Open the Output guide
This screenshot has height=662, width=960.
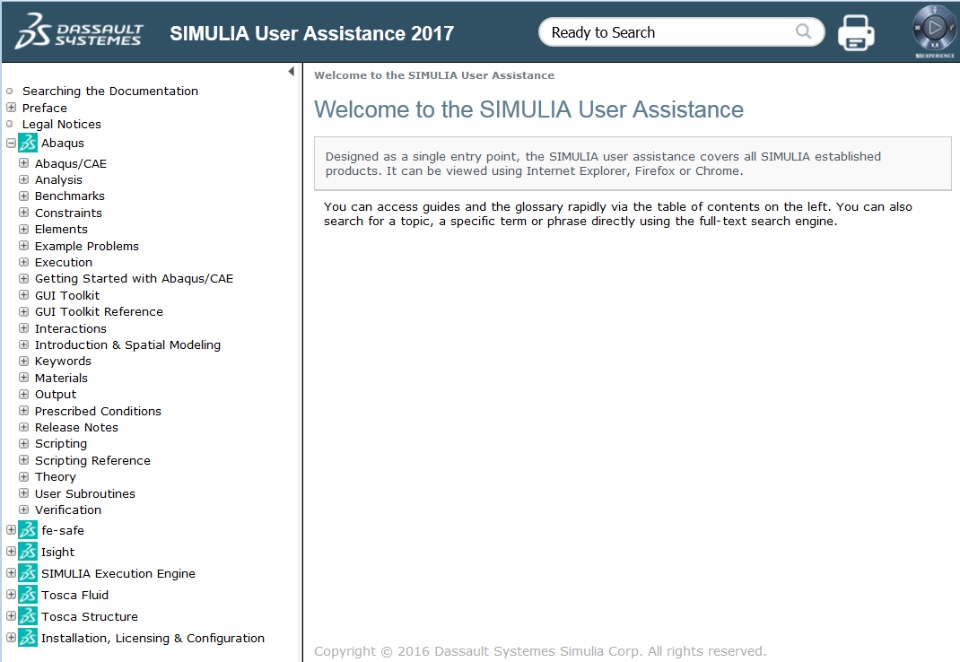tap(56, 394)
